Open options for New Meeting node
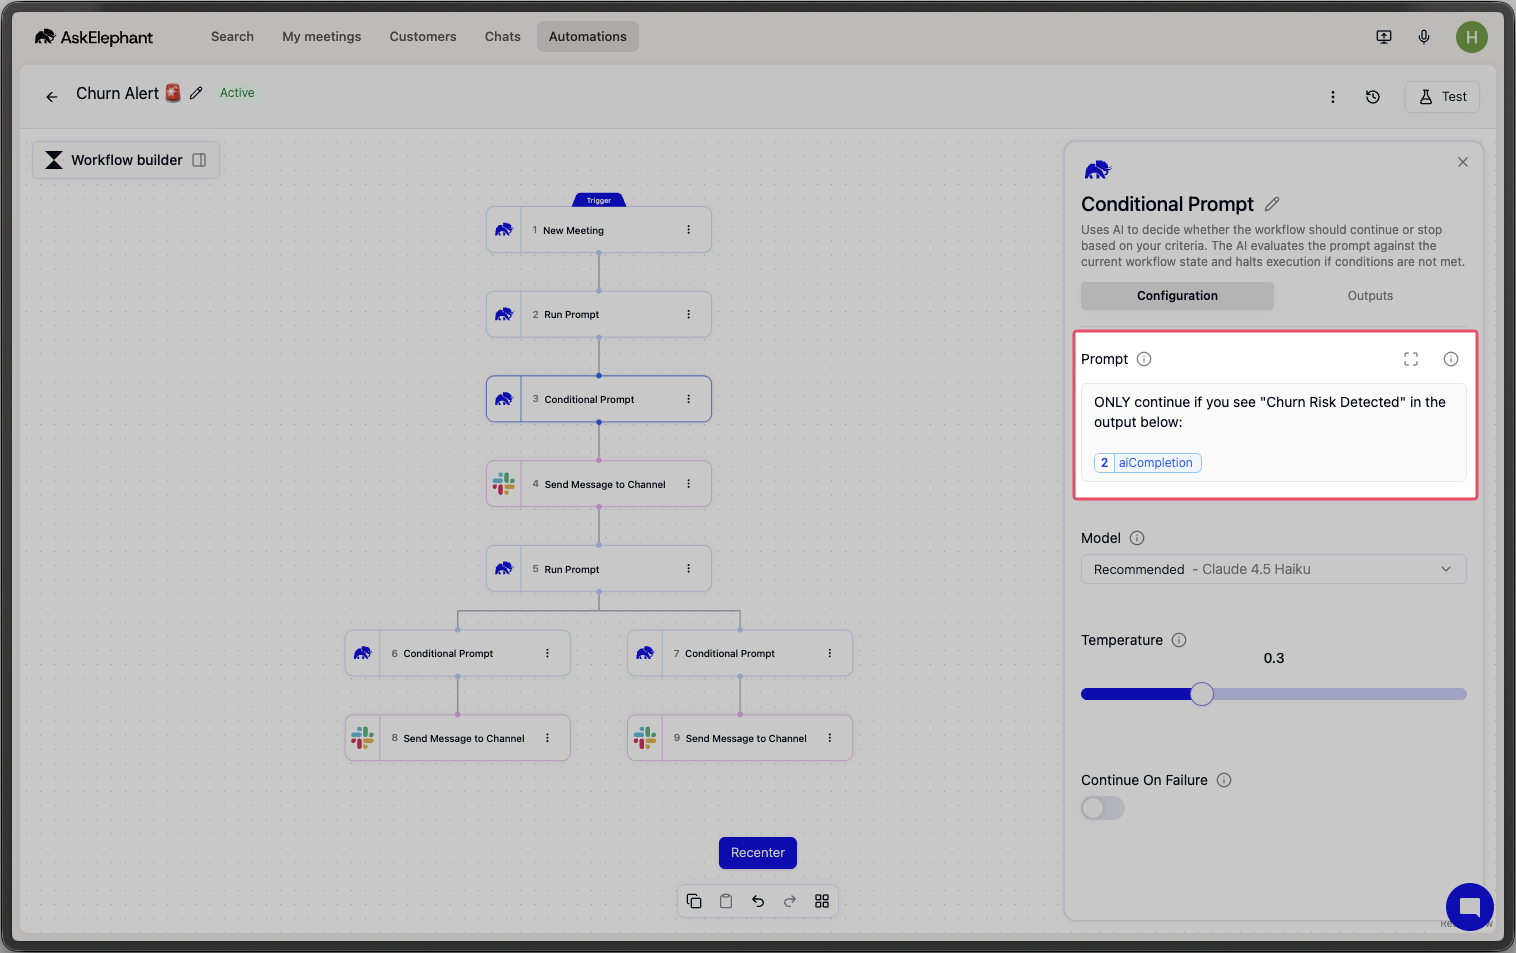 [x=688, y=230]
